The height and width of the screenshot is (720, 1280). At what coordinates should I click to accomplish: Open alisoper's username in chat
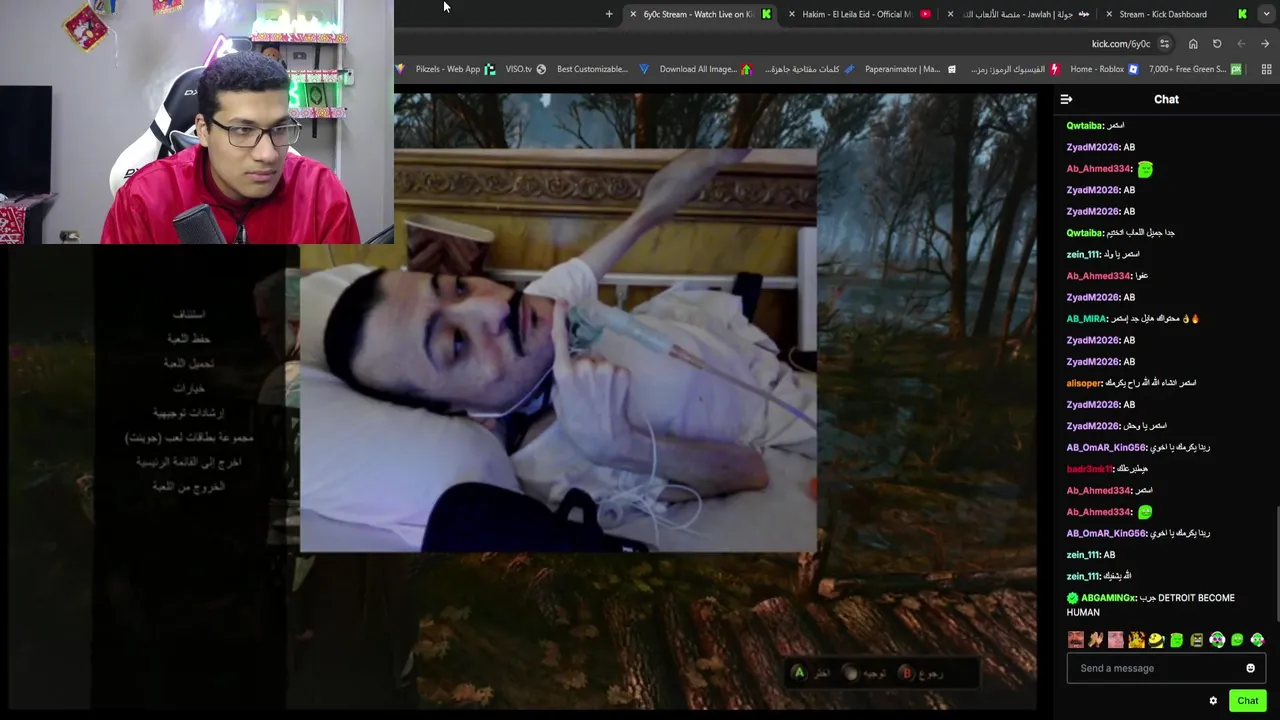click(x=1084, y=383)
